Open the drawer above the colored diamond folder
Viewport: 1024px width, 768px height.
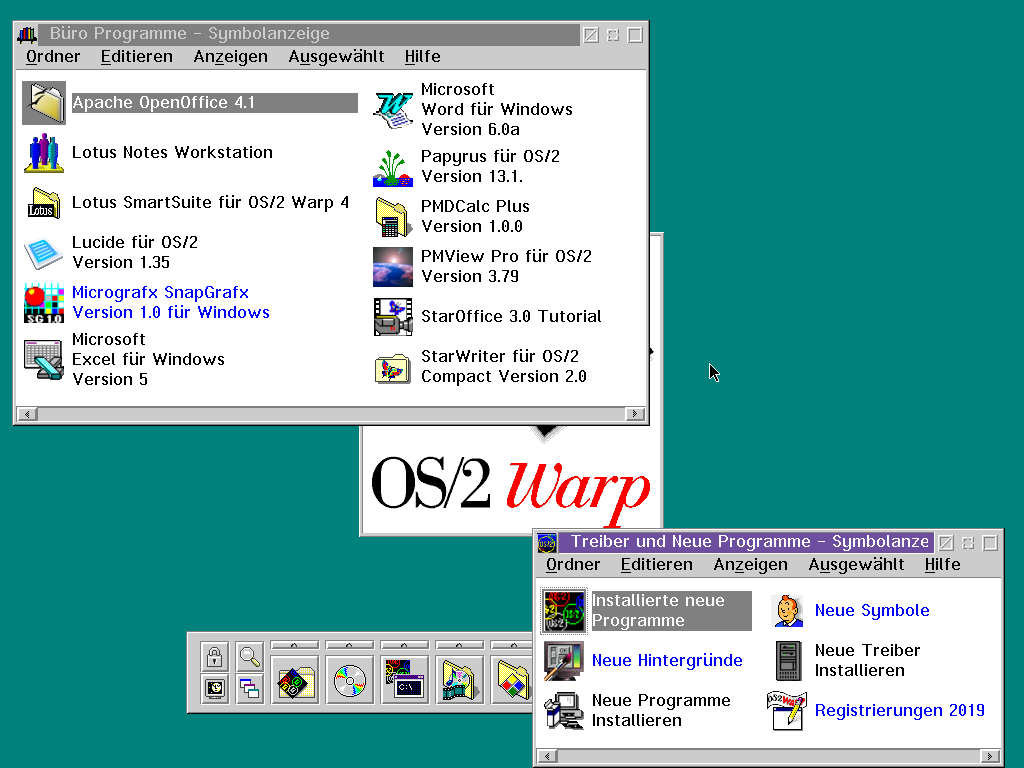[512, 645]
